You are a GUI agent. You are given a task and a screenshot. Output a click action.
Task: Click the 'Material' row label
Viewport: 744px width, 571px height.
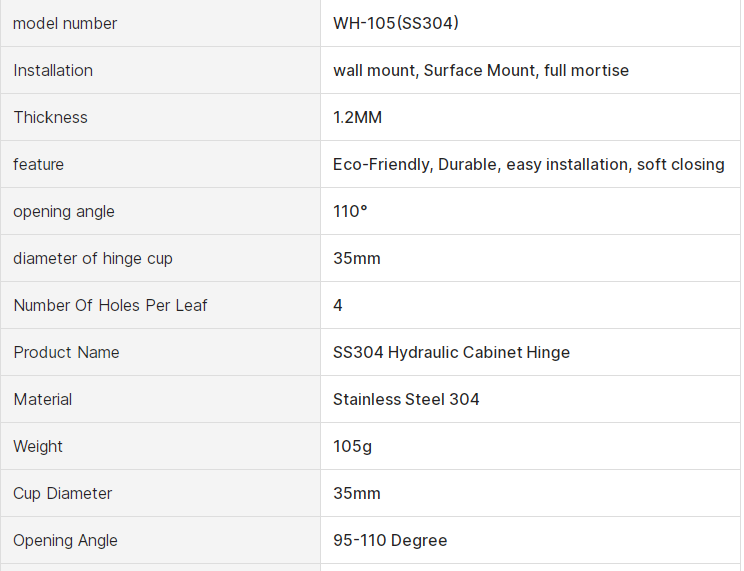(x=43, y=399)
